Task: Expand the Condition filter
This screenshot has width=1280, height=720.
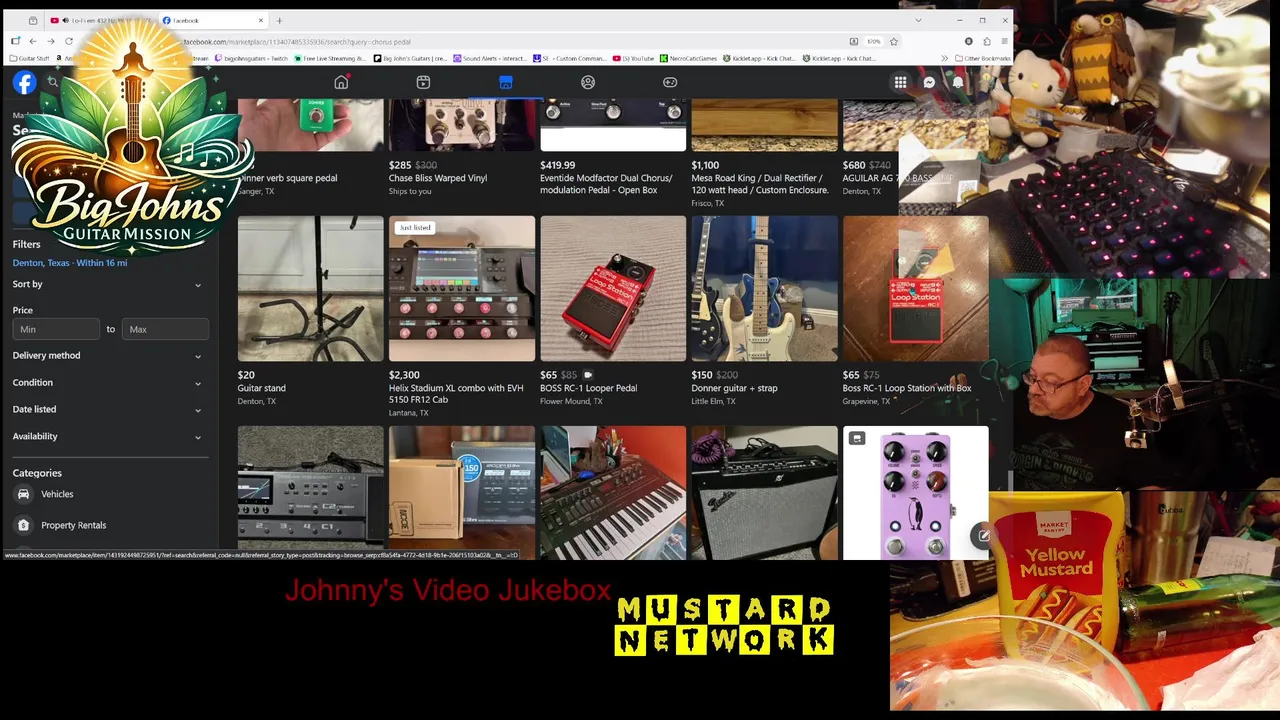Action: point(107,382)
